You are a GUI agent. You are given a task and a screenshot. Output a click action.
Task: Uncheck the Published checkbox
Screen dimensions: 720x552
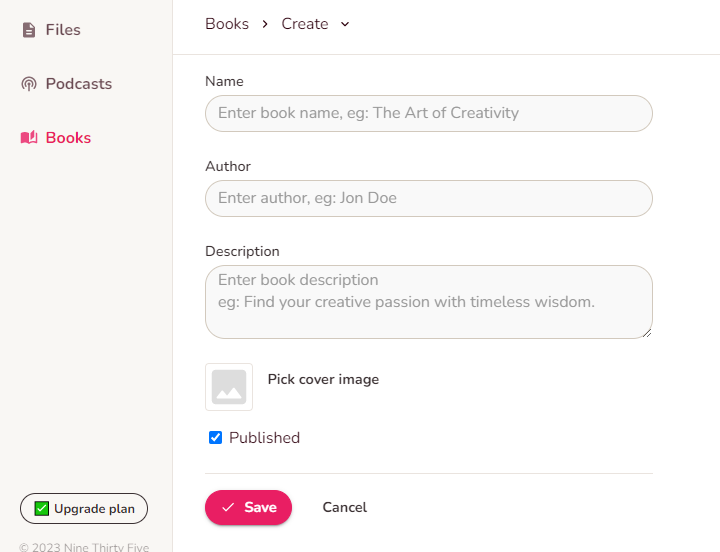[x=215, y=438]
